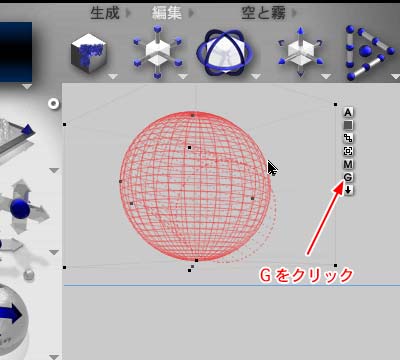Select the Rotate tool with orbiting rings
The height and width of the screenshot is (360, 400).
click(x=224, y=52)
